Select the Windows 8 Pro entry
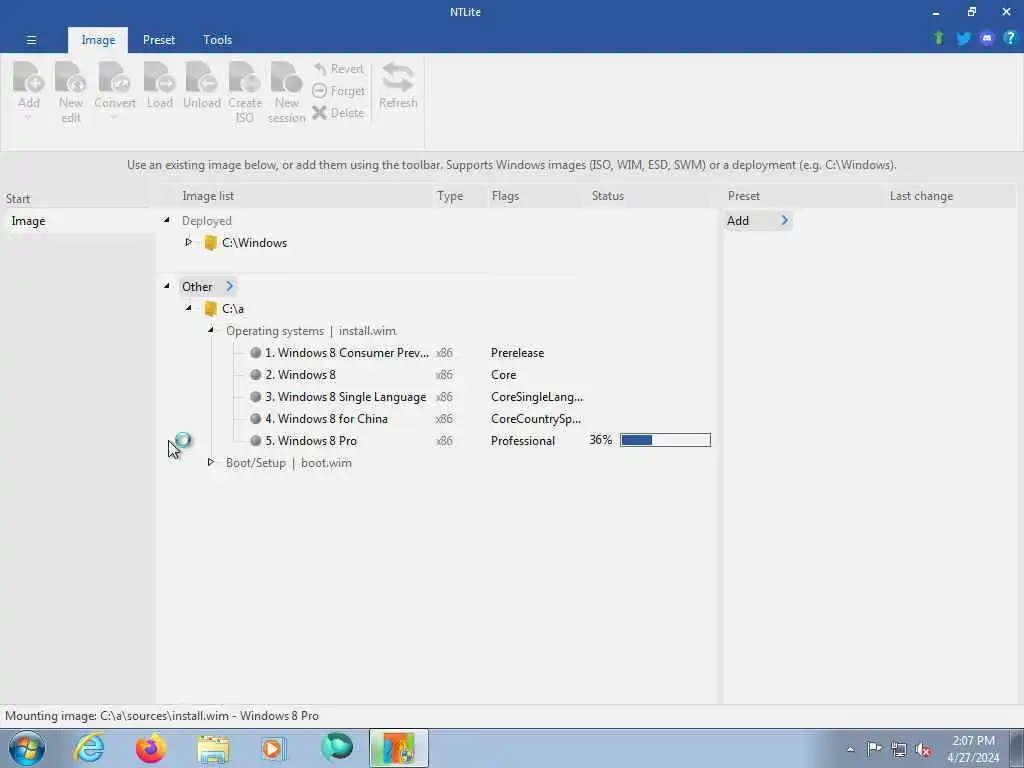This screenshot has width=1024, height=768. (x=310, y=441)
